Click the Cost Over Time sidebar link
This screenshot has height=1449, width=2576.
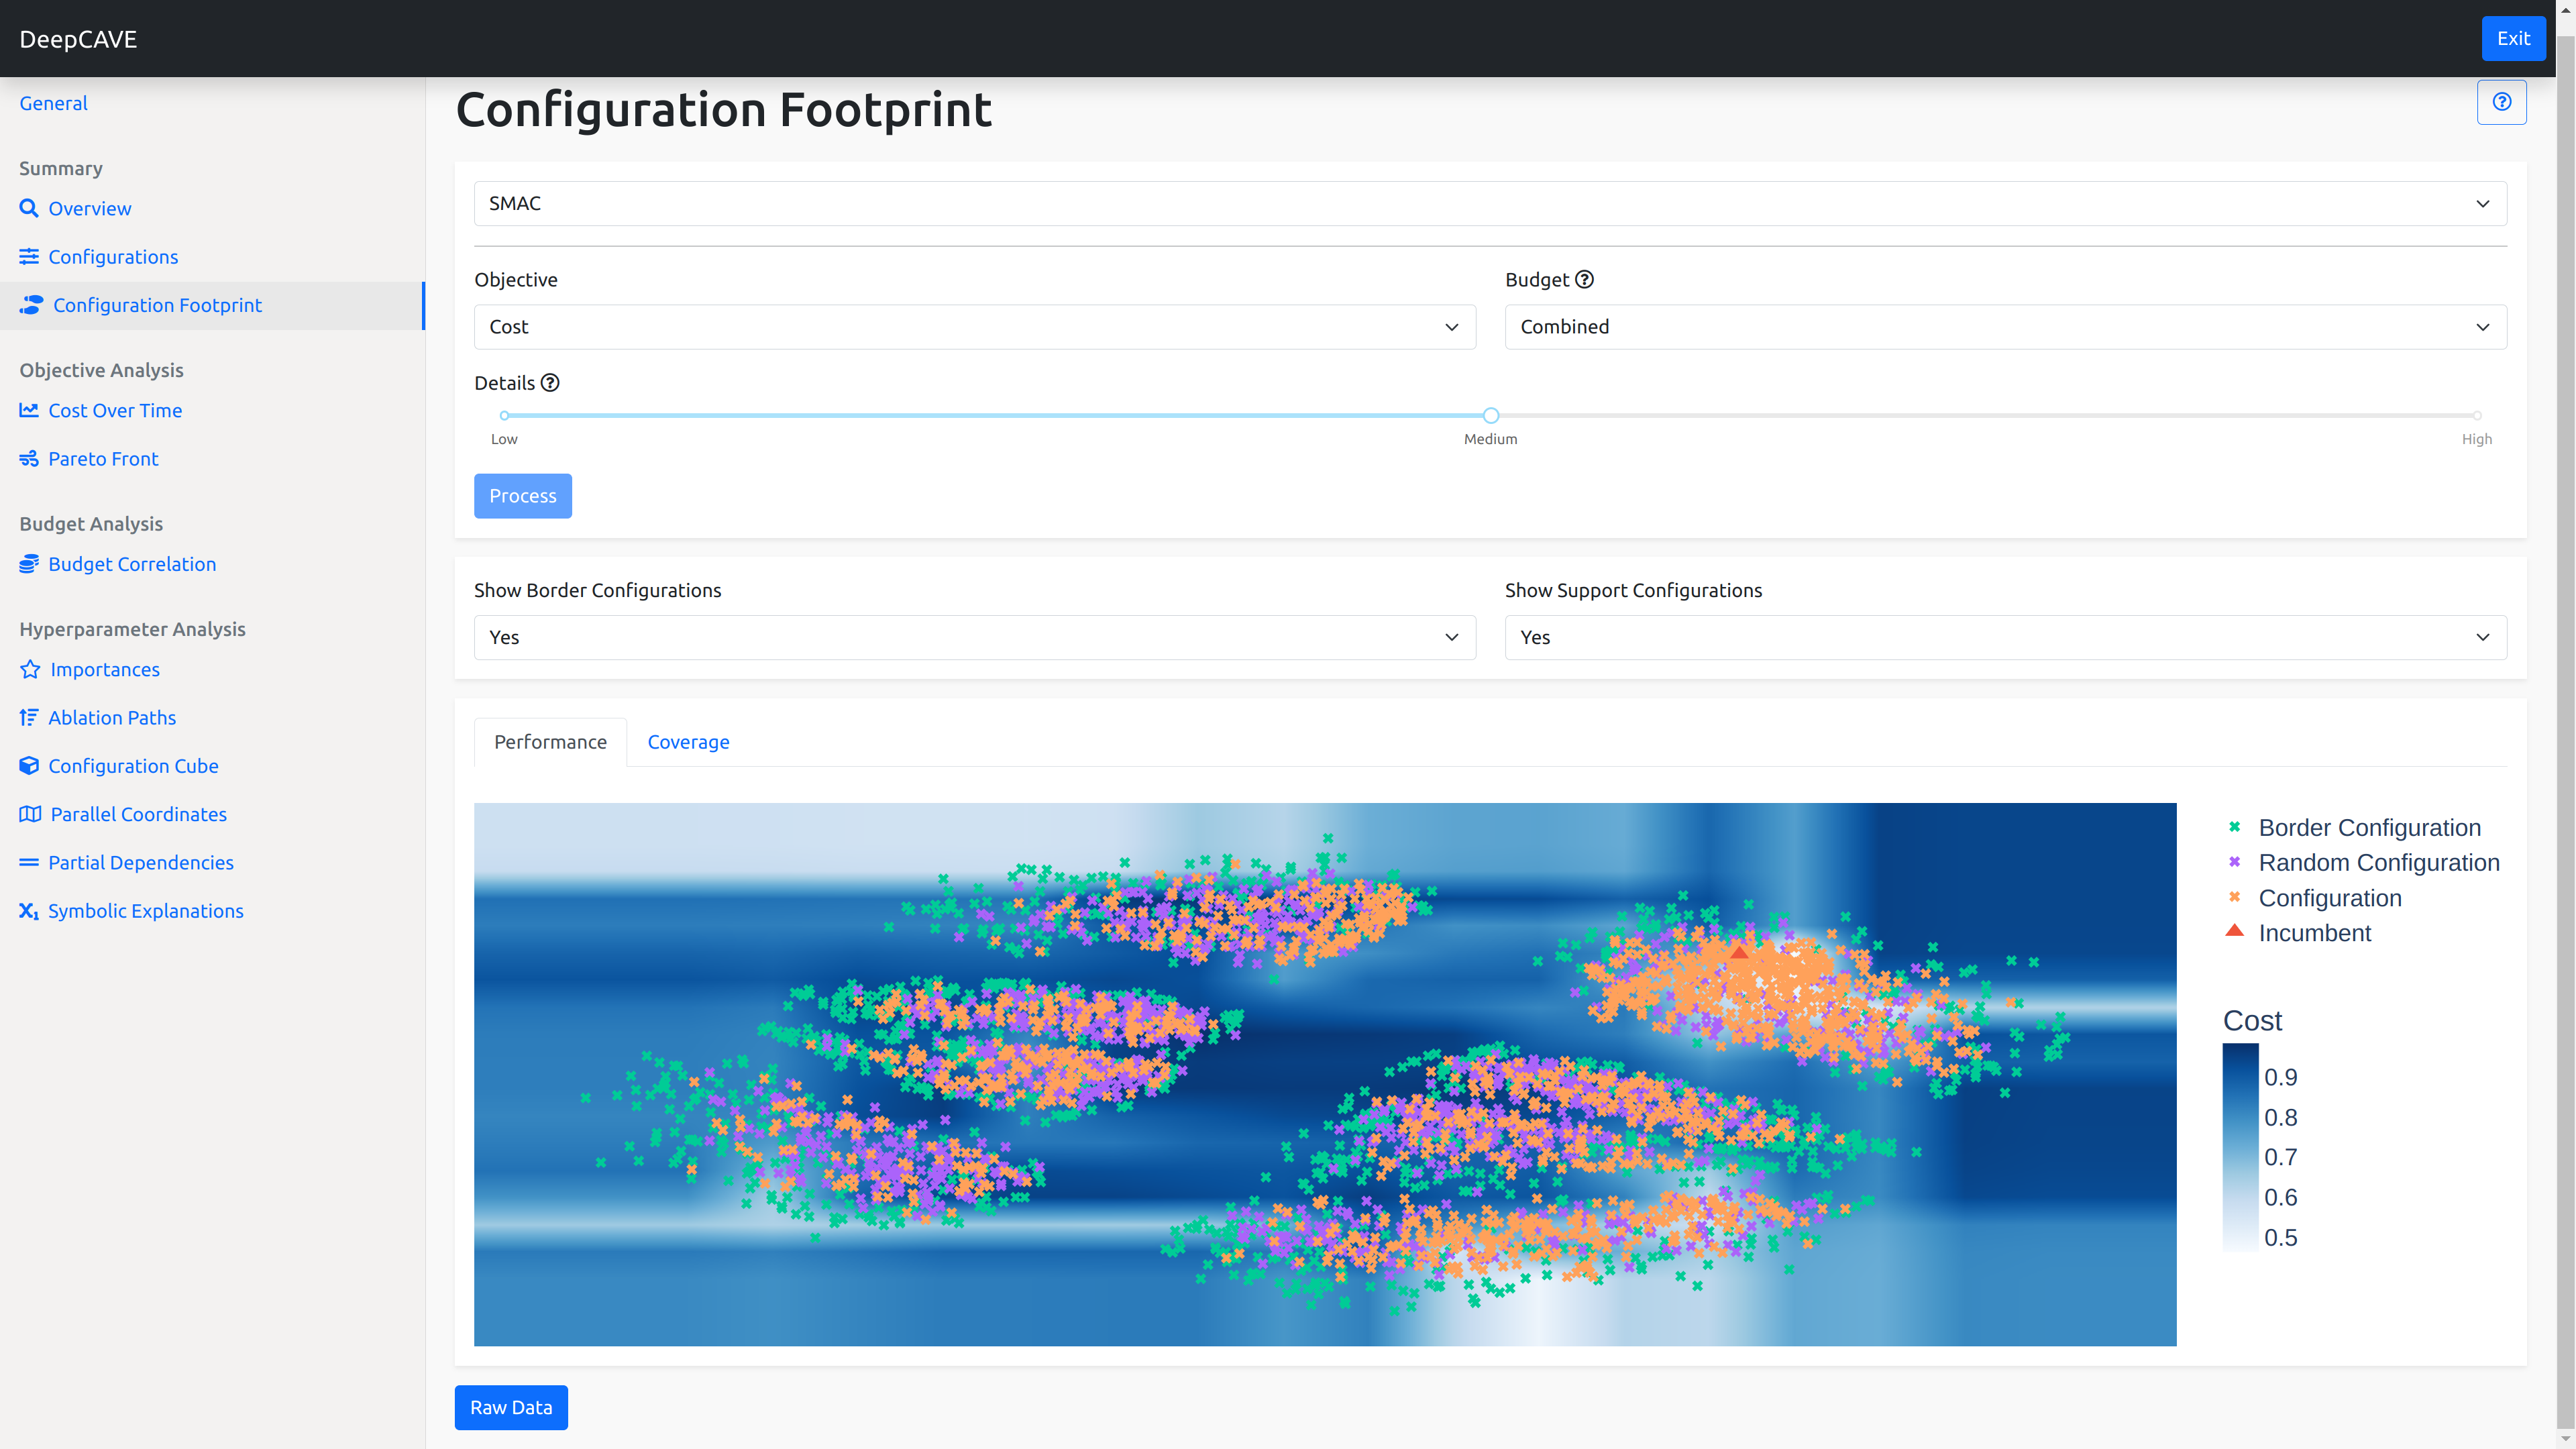(115, 409)
